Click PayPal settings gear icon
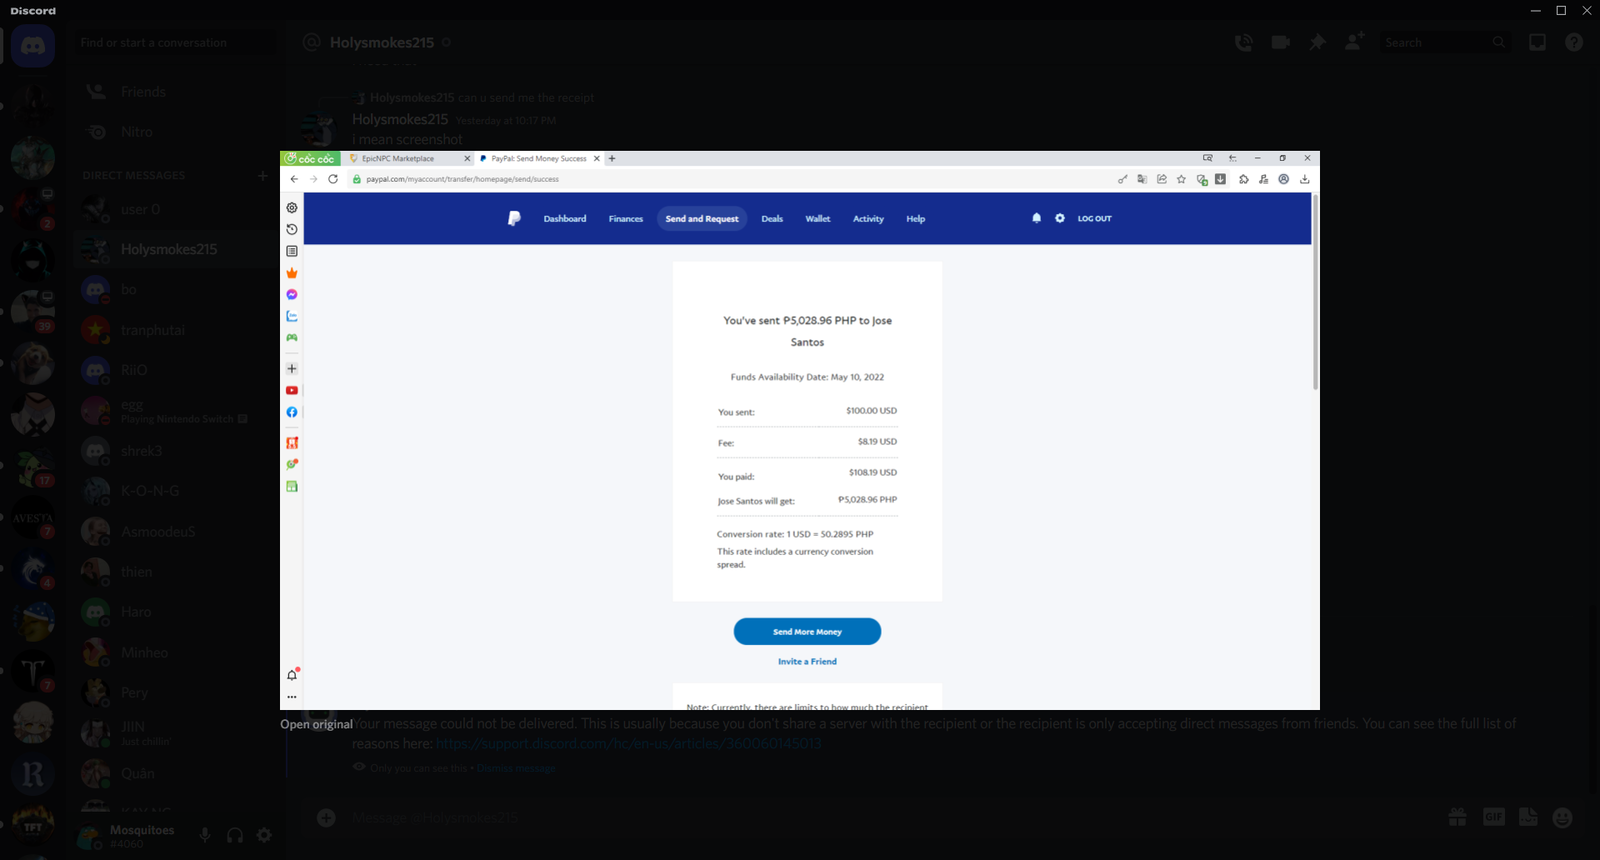This screenshot has width=1600, height=860. click(x=1060, y=218)
